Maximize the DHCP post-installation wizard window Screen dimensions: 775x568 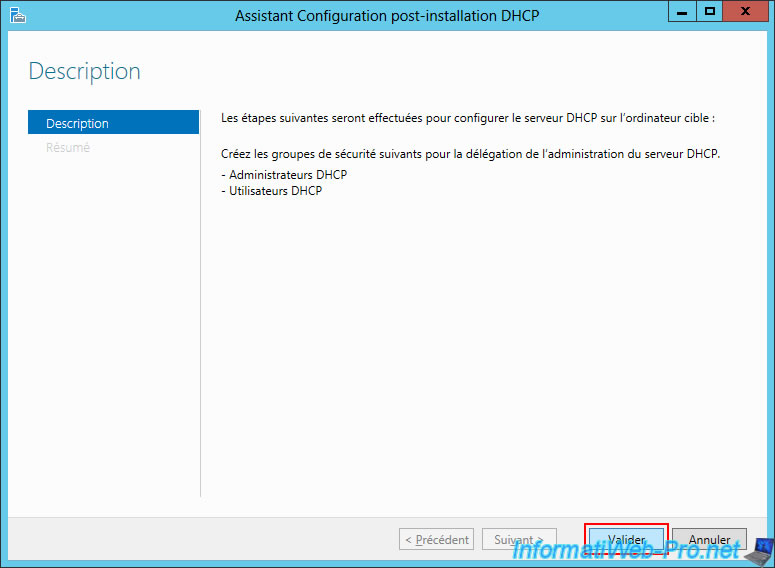click(x=710, y=12)
